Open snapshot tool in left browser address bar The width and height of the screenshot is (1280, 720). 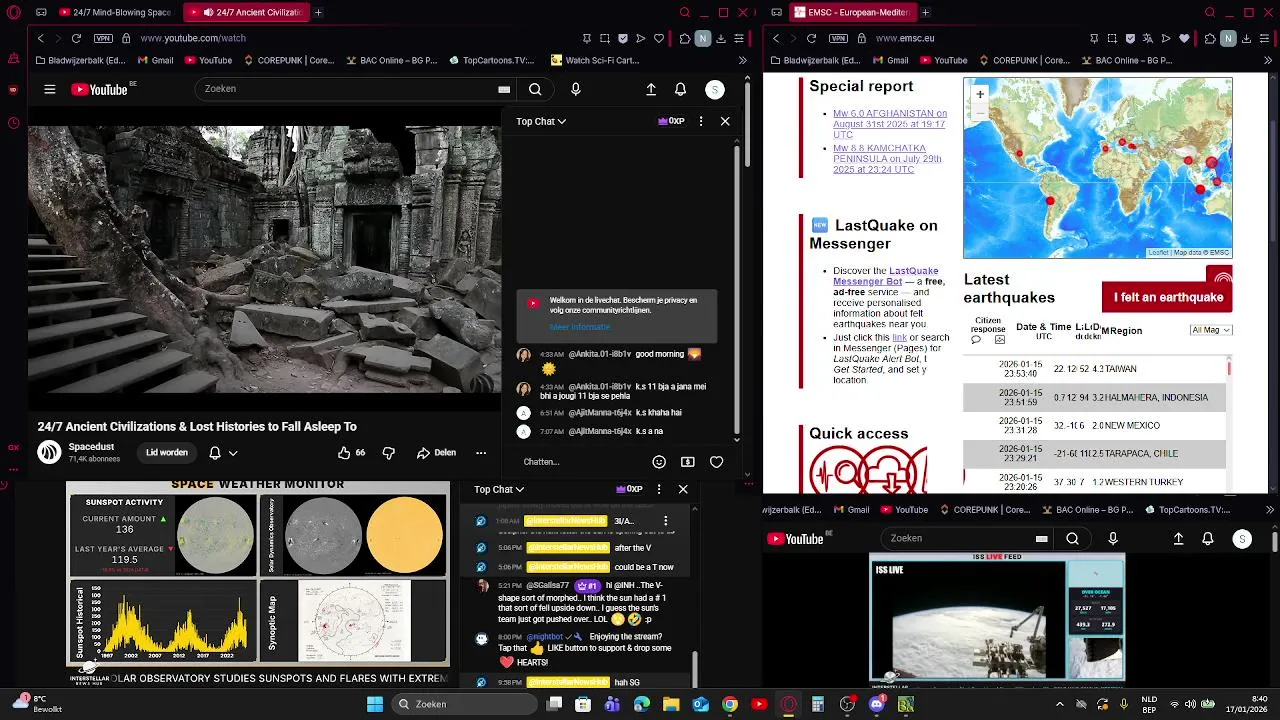coord(605,38)
